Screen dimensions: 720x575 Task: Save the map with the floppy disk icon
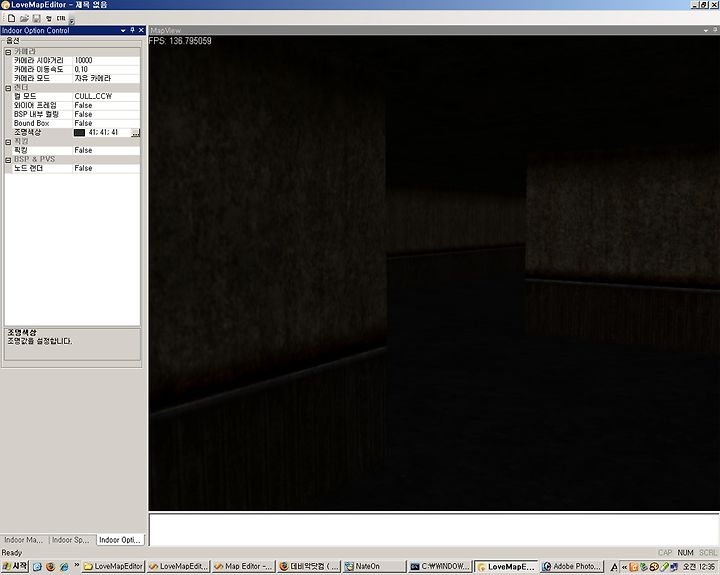pos(36,18)
